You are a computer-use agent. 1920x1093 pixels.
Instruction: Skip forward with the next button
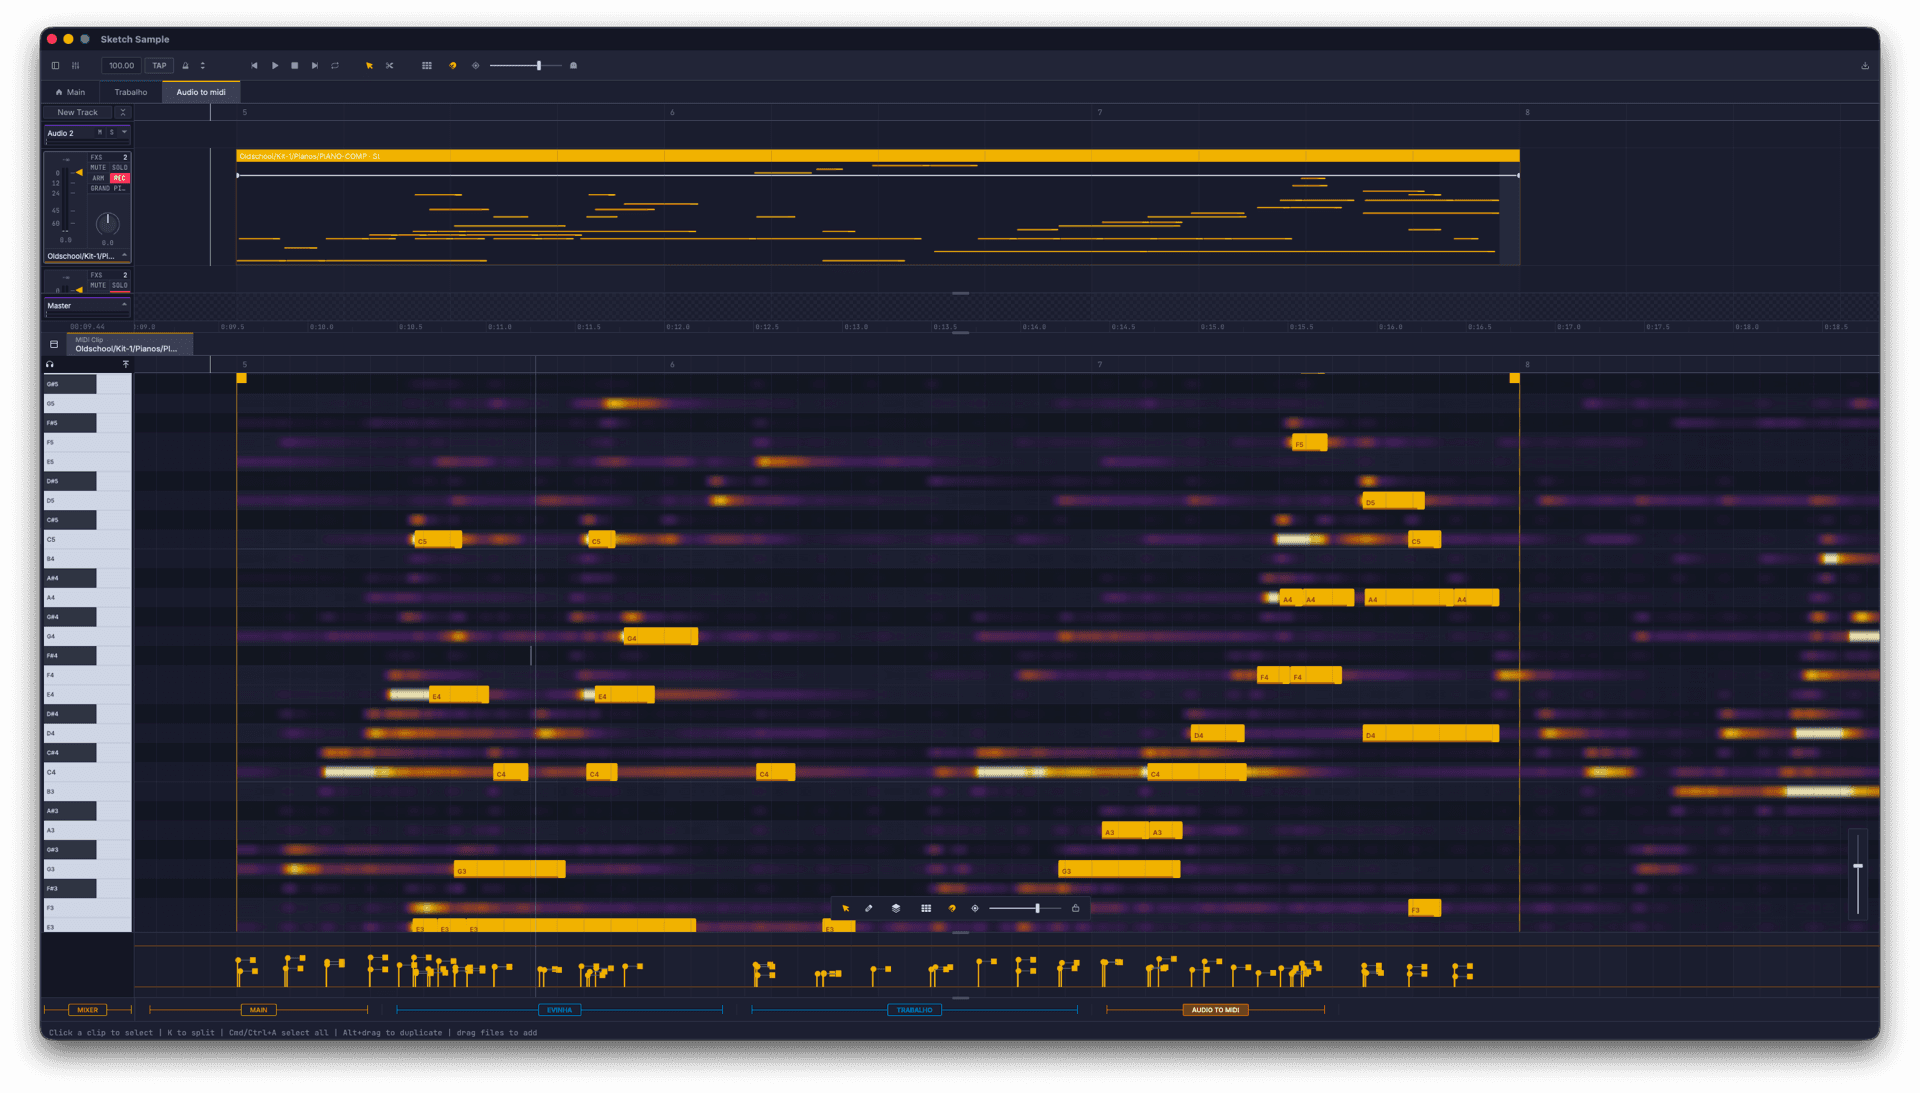pos(315,66)
